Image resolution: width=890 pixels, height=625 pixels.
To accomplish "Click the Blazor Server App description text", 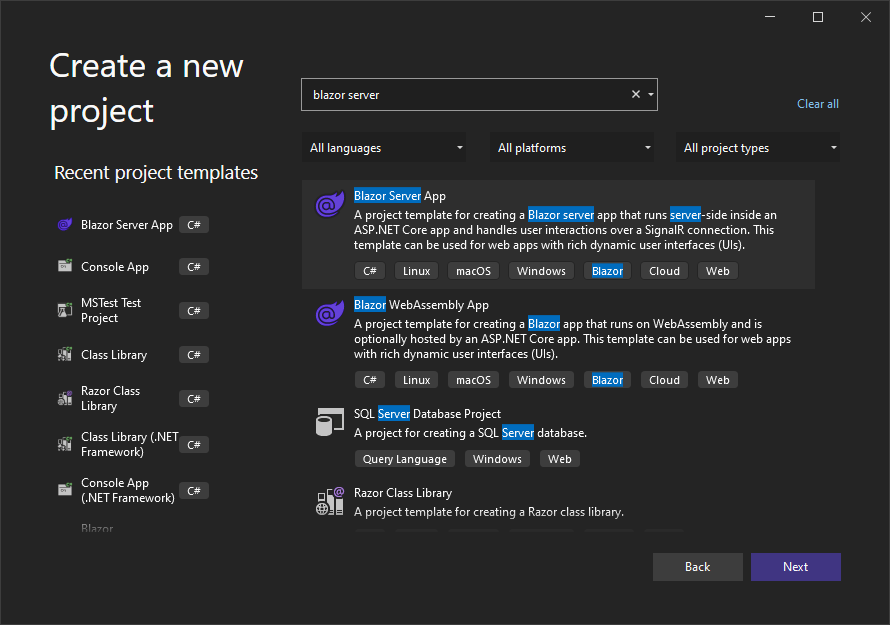I will pos(565,230).
